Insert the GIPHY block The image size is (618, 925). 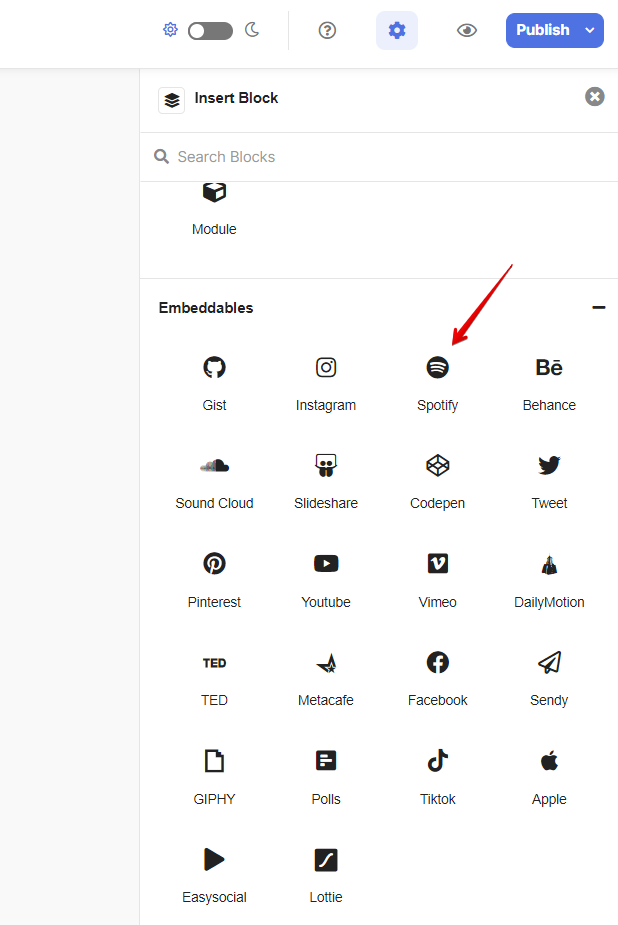pos(214,778)
